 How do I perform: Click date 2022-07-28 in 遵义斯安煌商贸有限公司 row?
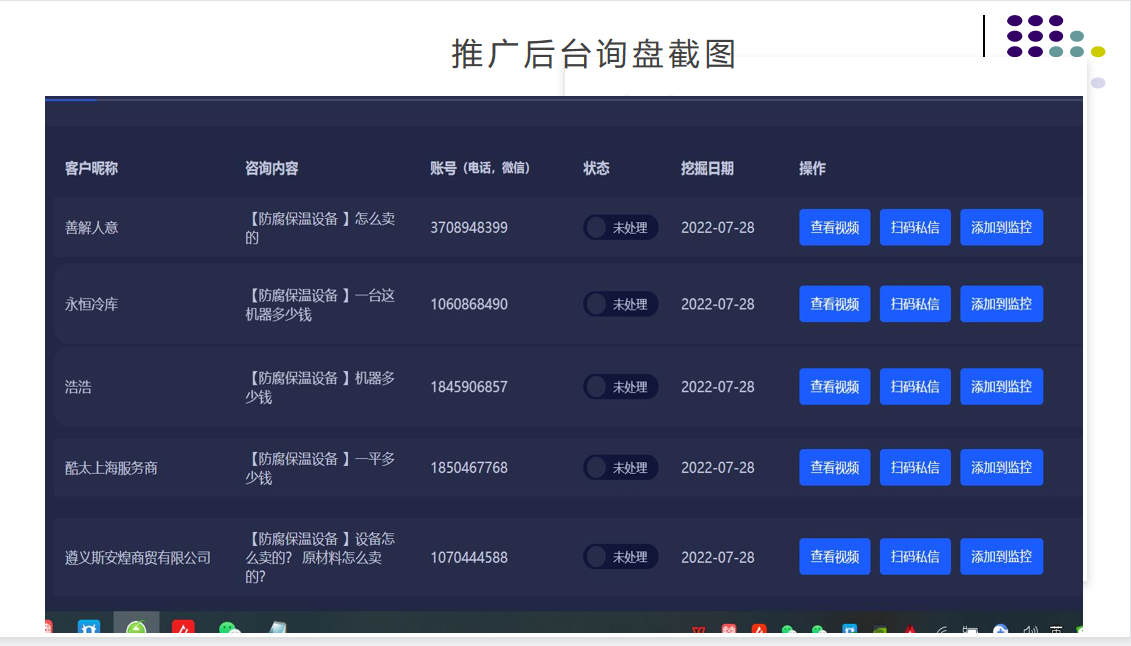(x=718, y=557)
